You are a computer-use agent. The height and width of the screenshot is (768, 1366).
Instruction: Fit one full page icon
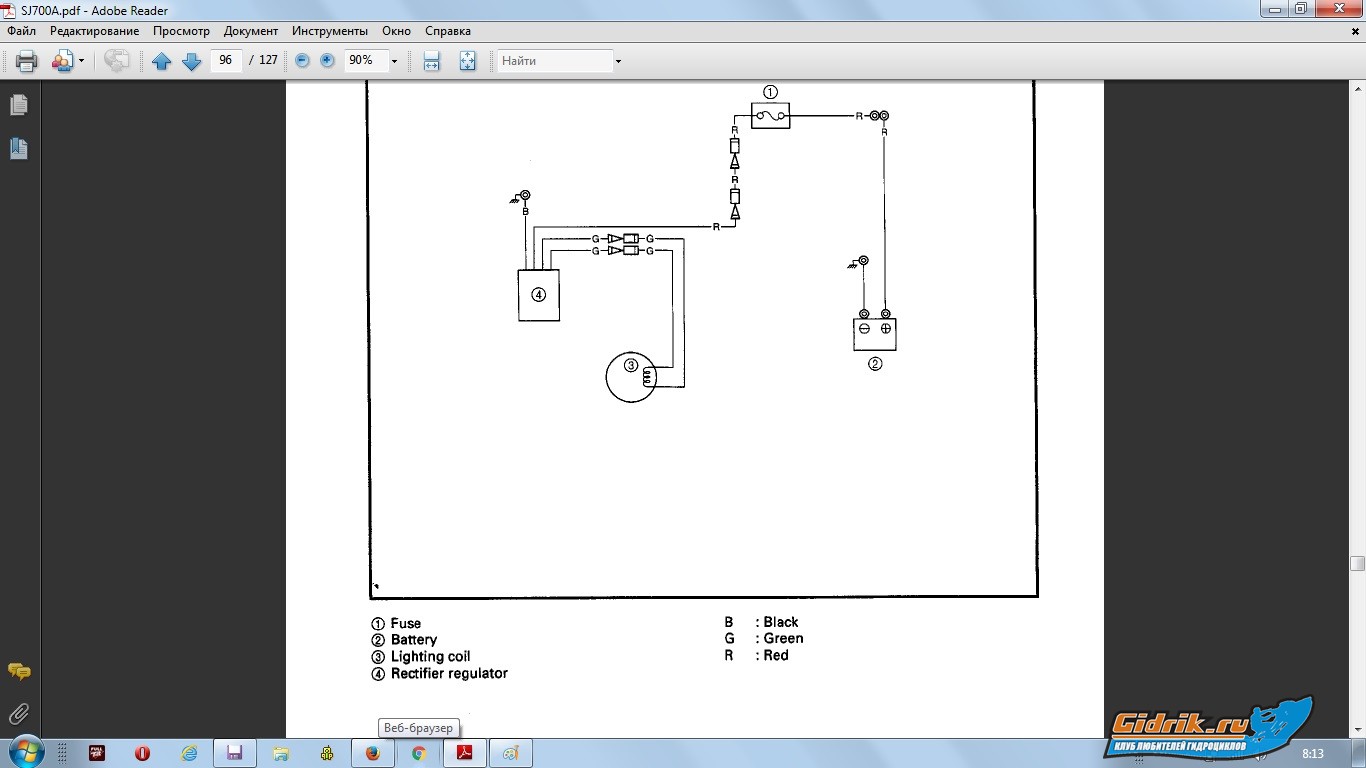click(467, 61)
